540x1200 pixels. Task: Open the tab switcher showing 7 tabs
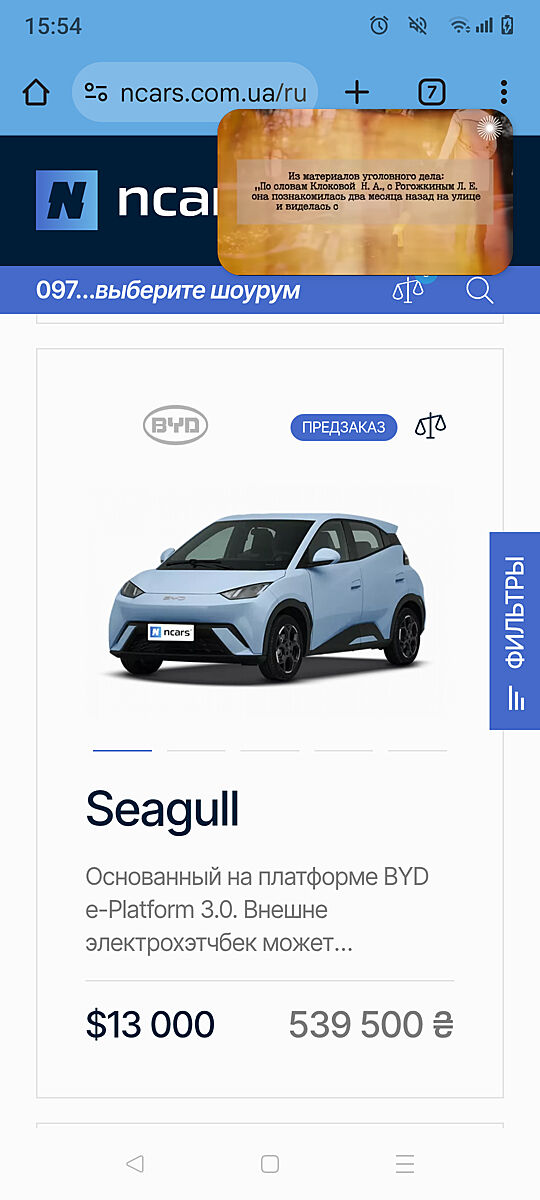coord(430,93)
